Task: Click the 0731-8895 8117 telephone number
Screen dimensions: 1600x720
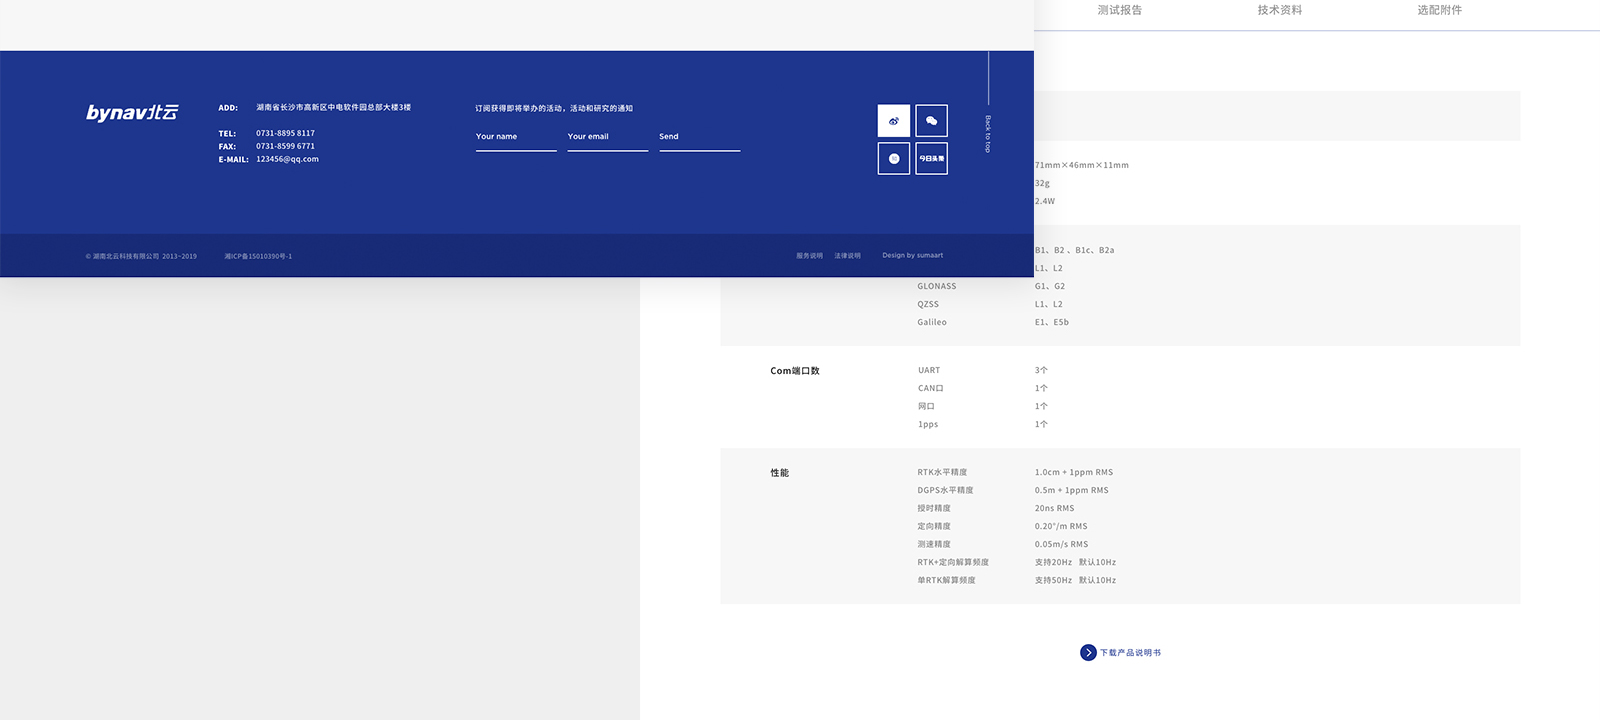Action: pyautogui.click(x=285, y=133)
